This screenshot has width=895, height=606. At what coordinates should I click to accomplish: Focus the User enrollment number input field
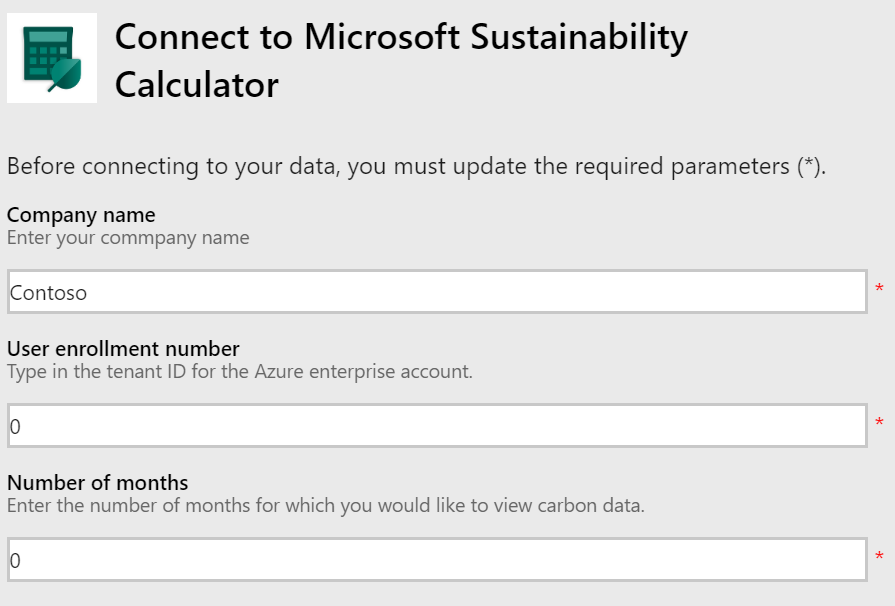pos(437,426)
